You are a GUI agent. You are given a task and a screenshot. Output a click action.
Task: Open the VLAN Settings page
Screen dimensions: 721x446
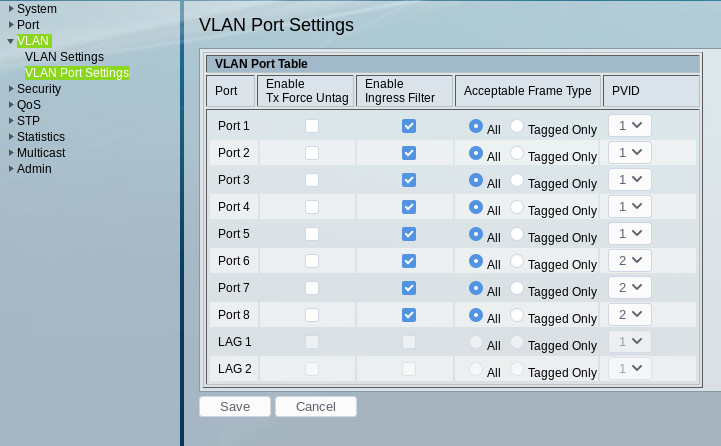64,57
